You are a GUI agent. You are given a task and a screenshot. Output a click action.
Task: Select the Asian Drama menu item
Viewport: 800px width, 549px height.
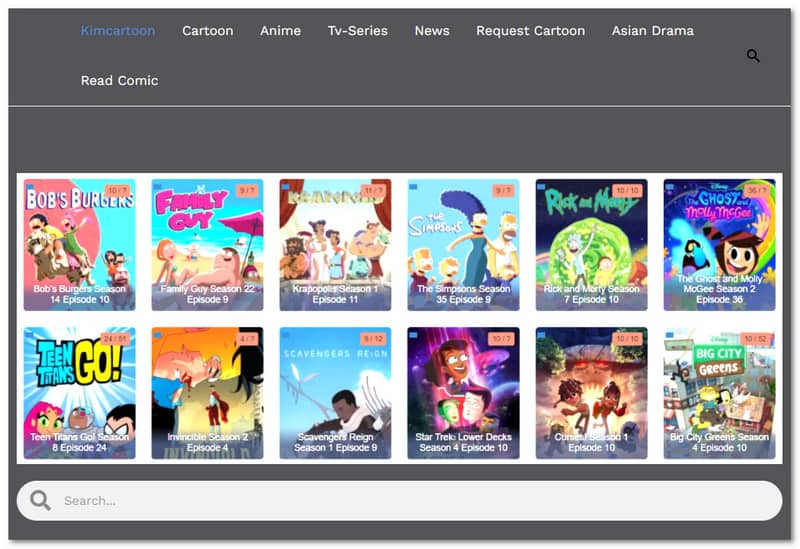point(652,31)
